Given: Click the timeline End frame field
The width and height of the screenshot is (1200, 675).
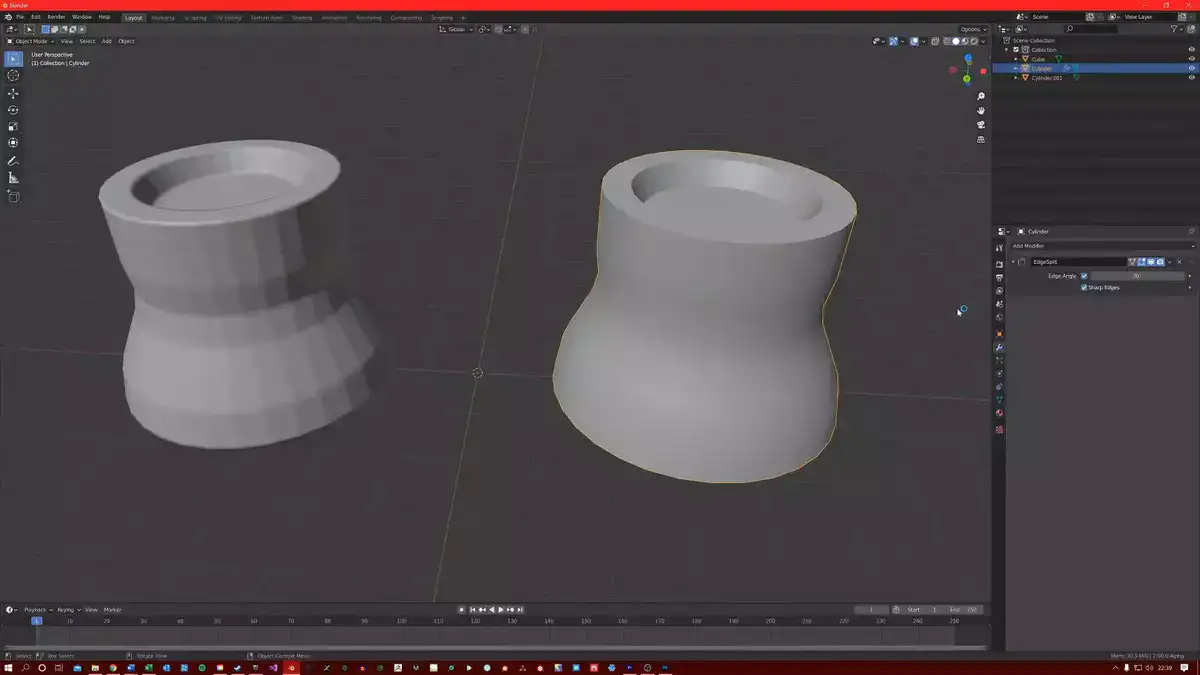Looking at the screenshot, I should 966,609.
